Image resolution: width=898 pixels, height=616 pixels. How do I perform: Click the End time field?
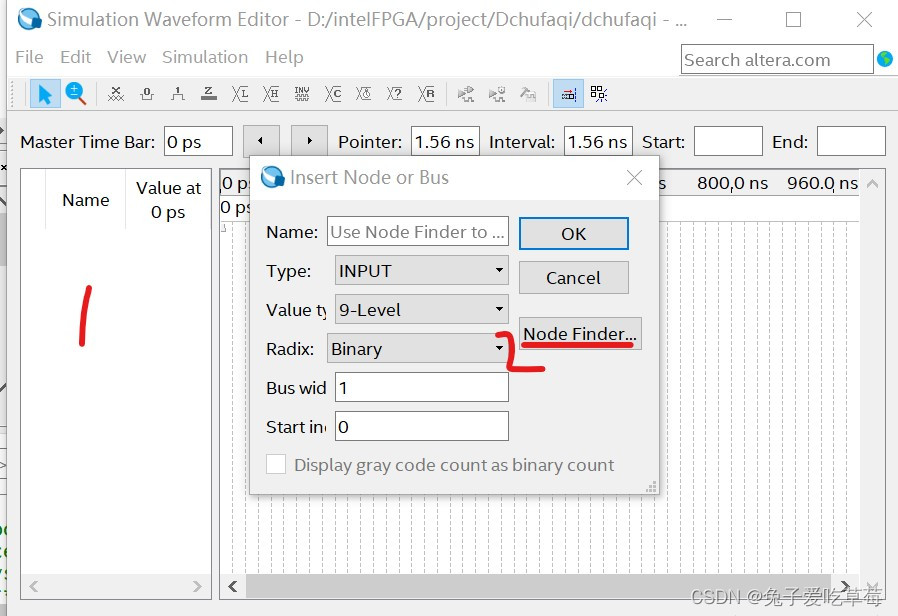pos(851,141)
